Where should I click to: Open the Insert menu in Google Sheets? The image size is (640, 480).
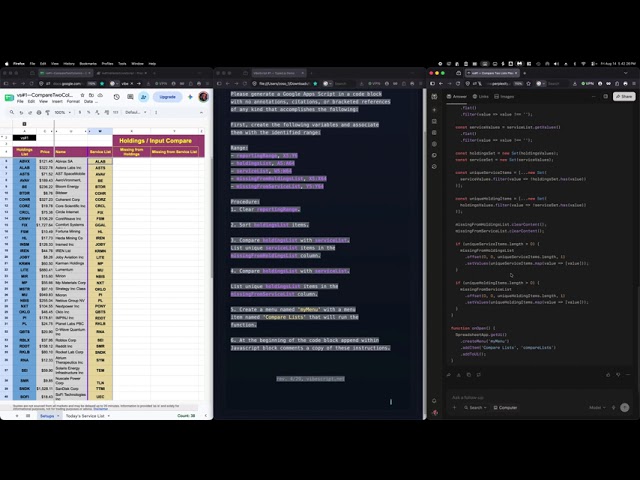coord(57,101)
